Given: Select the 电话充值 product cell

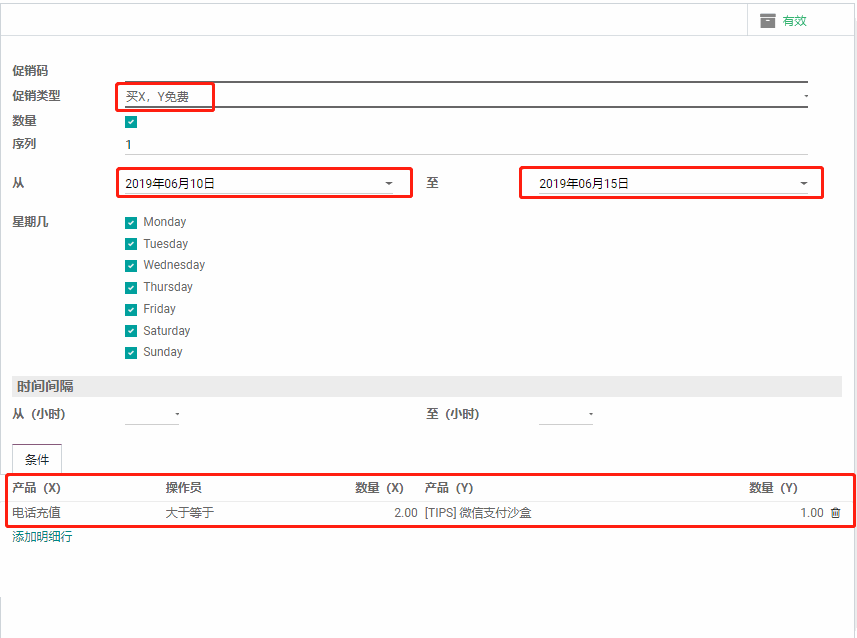Looking at the screenshot, I should 37,513.
